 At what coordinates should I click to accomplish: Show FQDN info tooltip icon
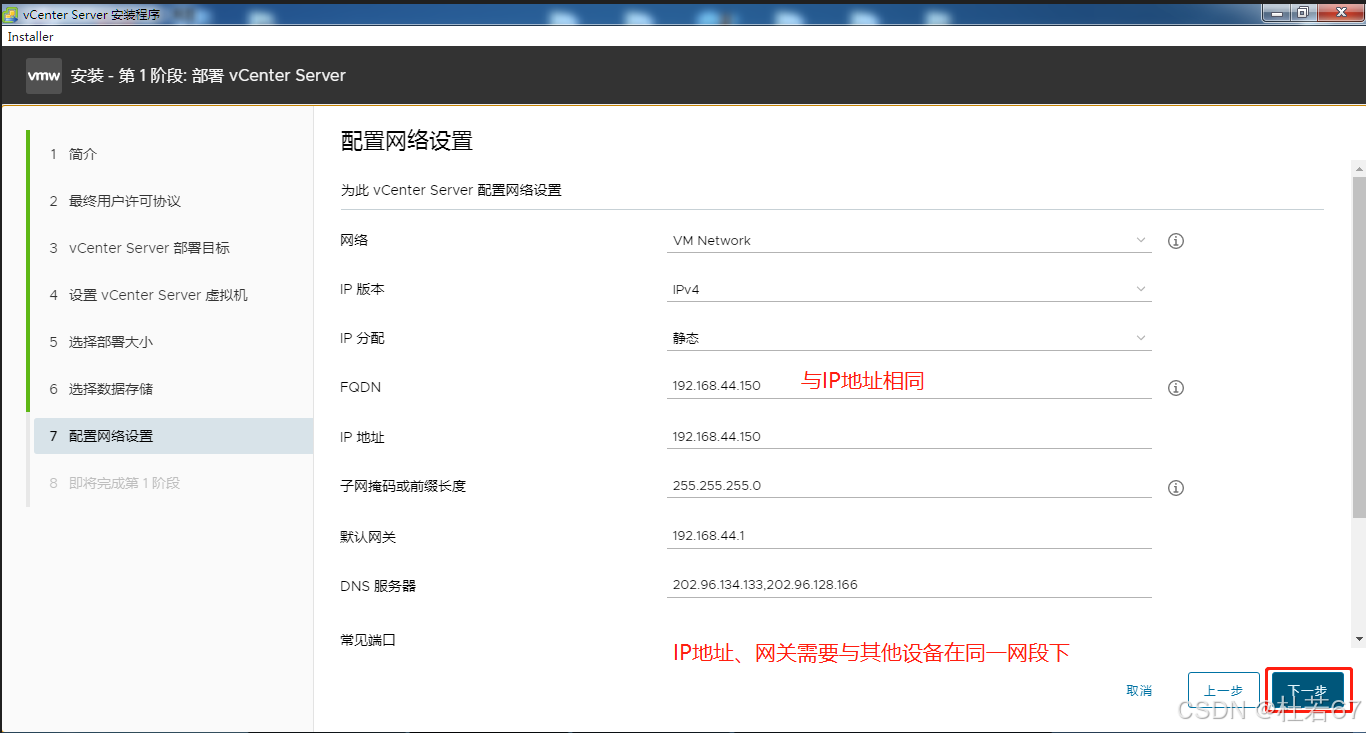coord(1176,388)
